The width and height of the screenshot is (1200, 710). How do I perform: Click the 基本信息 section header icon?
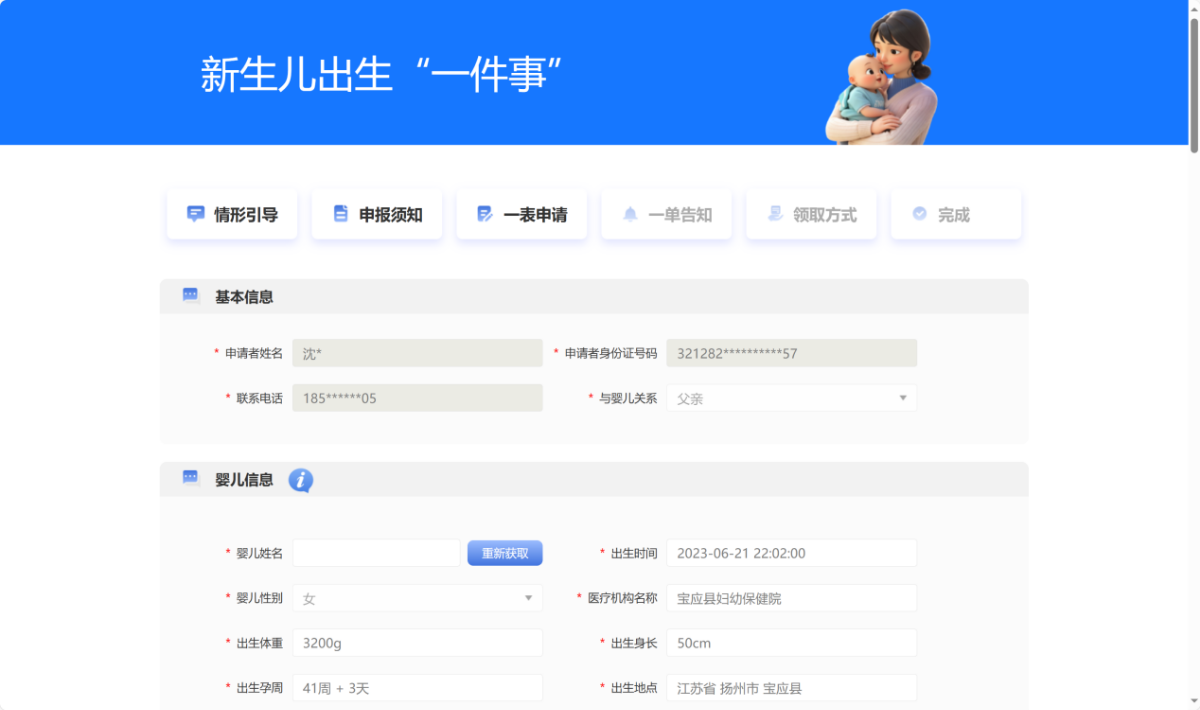point(191,296)
